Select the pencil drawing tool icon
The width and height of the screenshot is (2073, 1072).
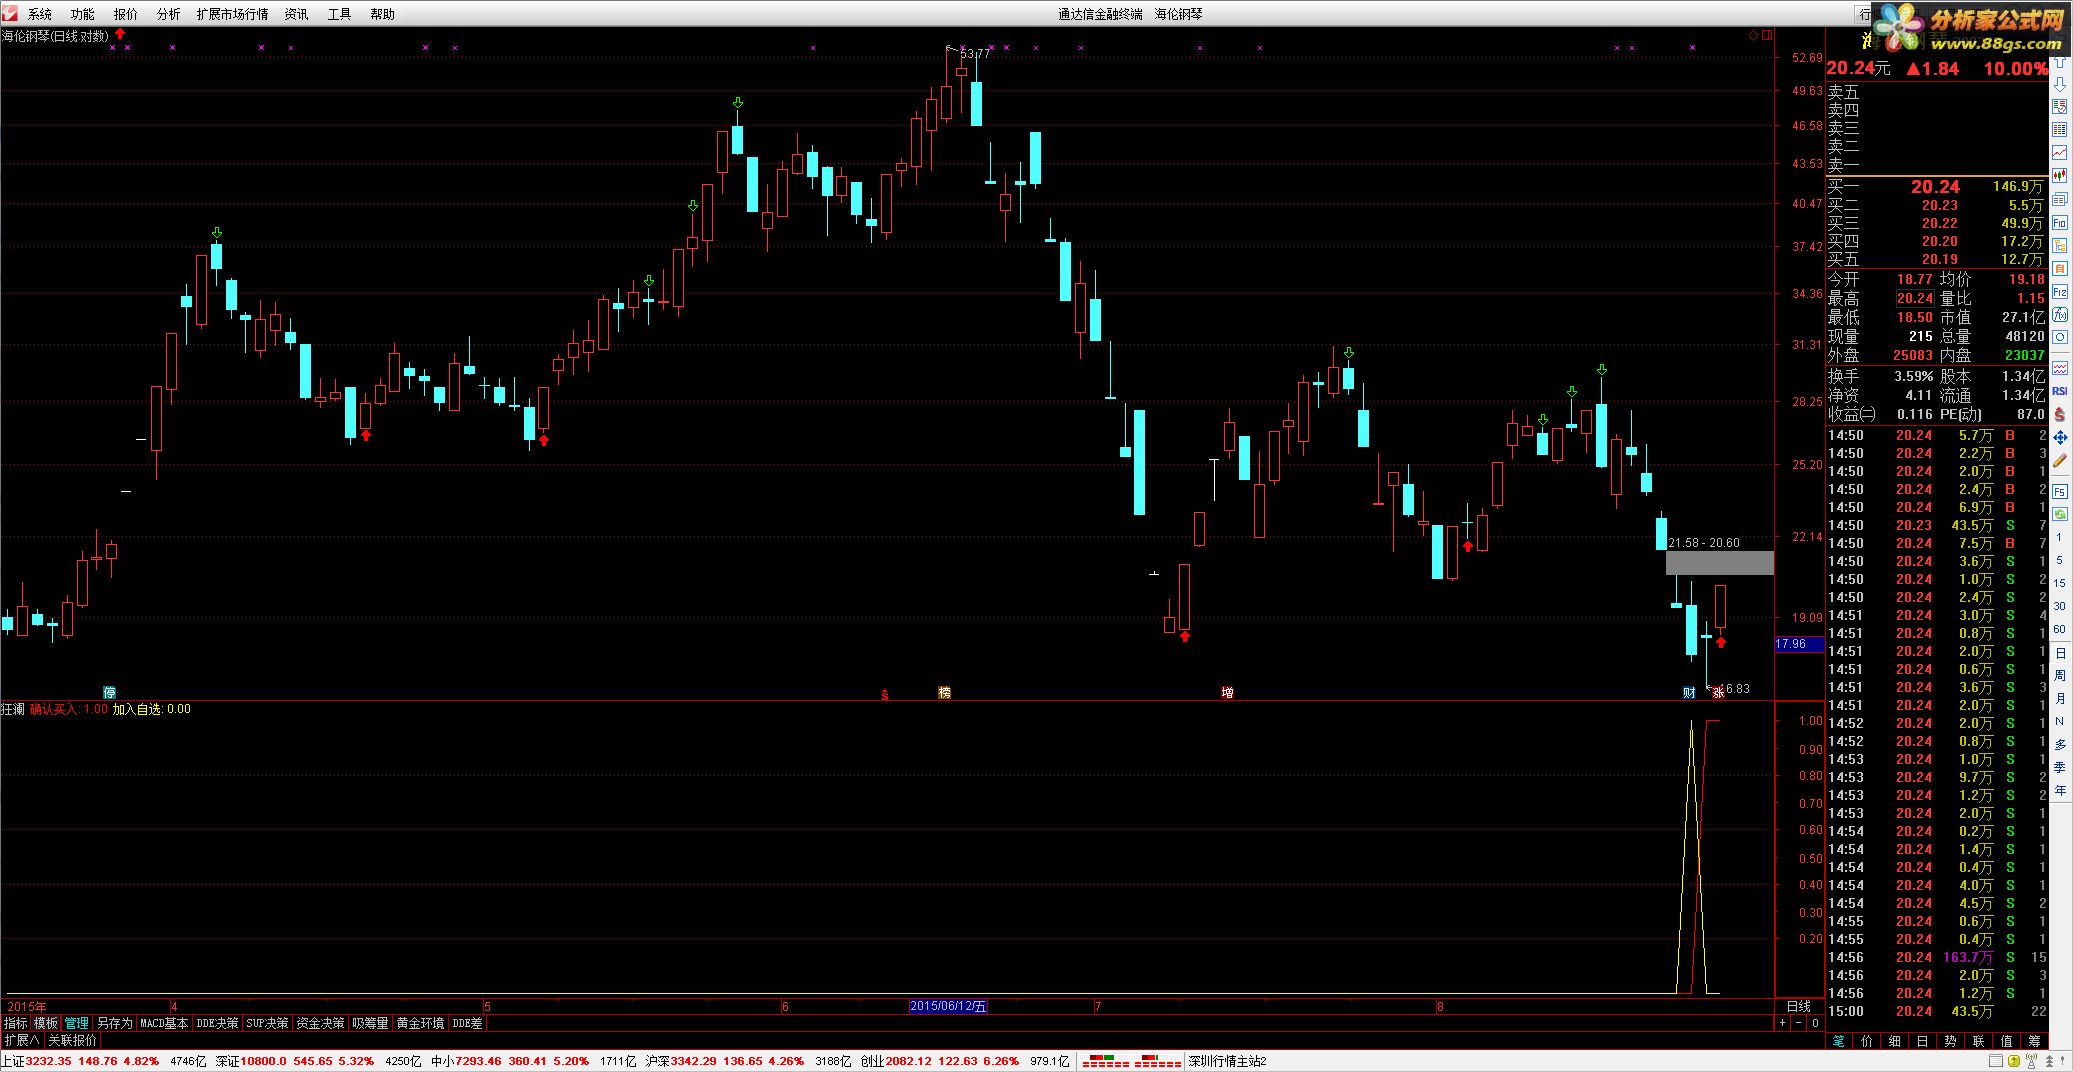point(2060,460)
